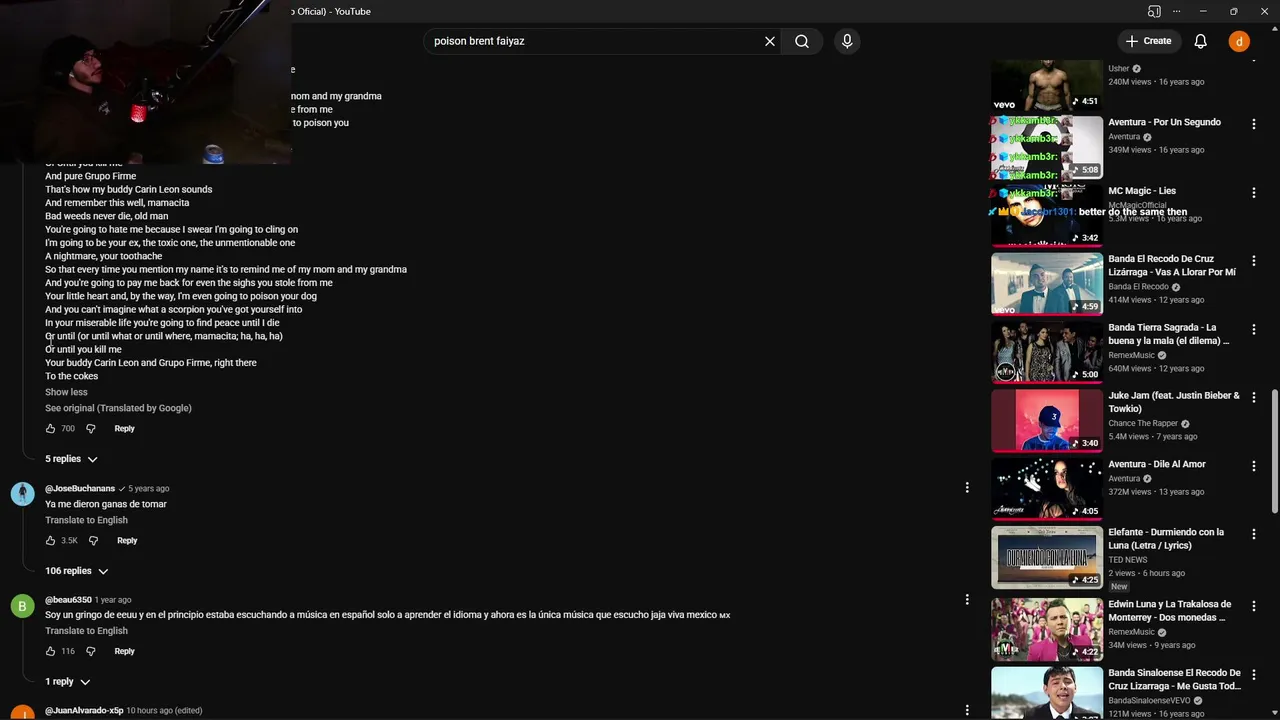This screenshot has height=720, width=1280.
Task: Open @JoseBuchanans channel link
Action: point(80,488)
